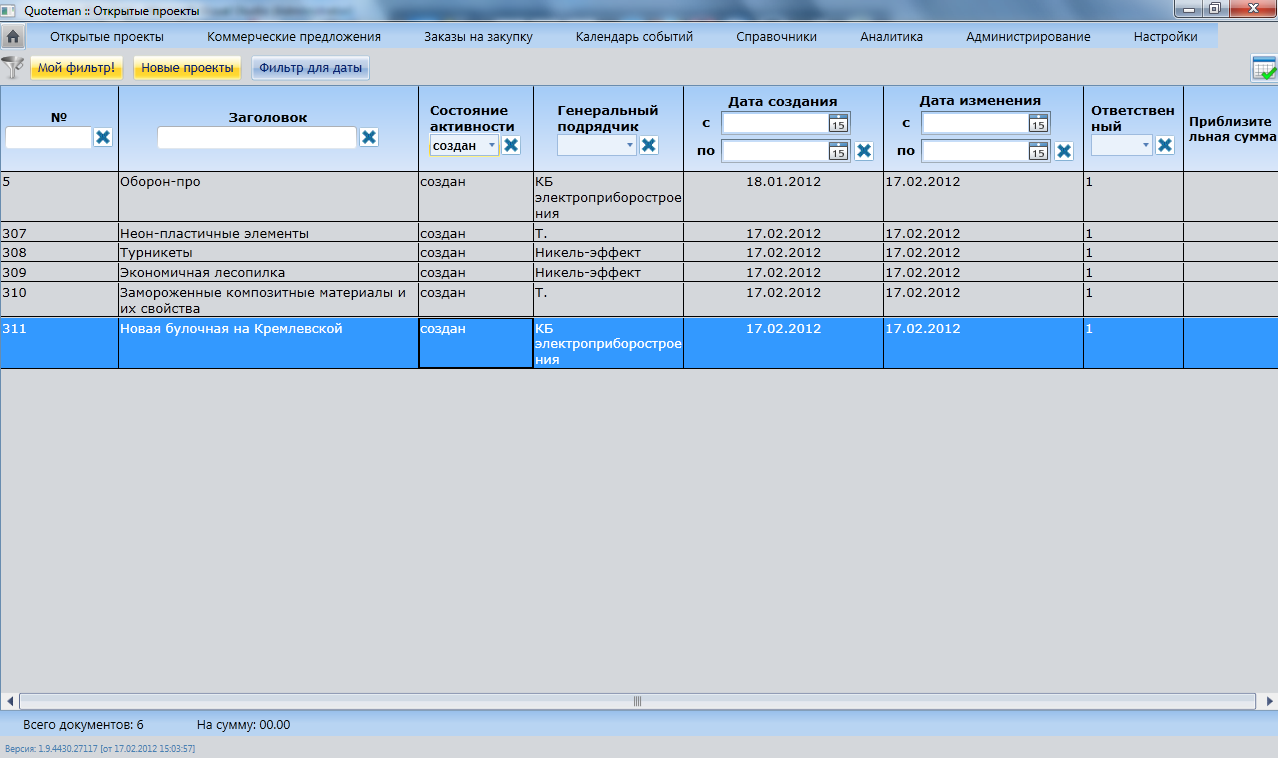Image resolution: width=1278 pixels, height=758 pixels.
Task: Clear the Состояние активности filter
Action: tap(511, 145)
